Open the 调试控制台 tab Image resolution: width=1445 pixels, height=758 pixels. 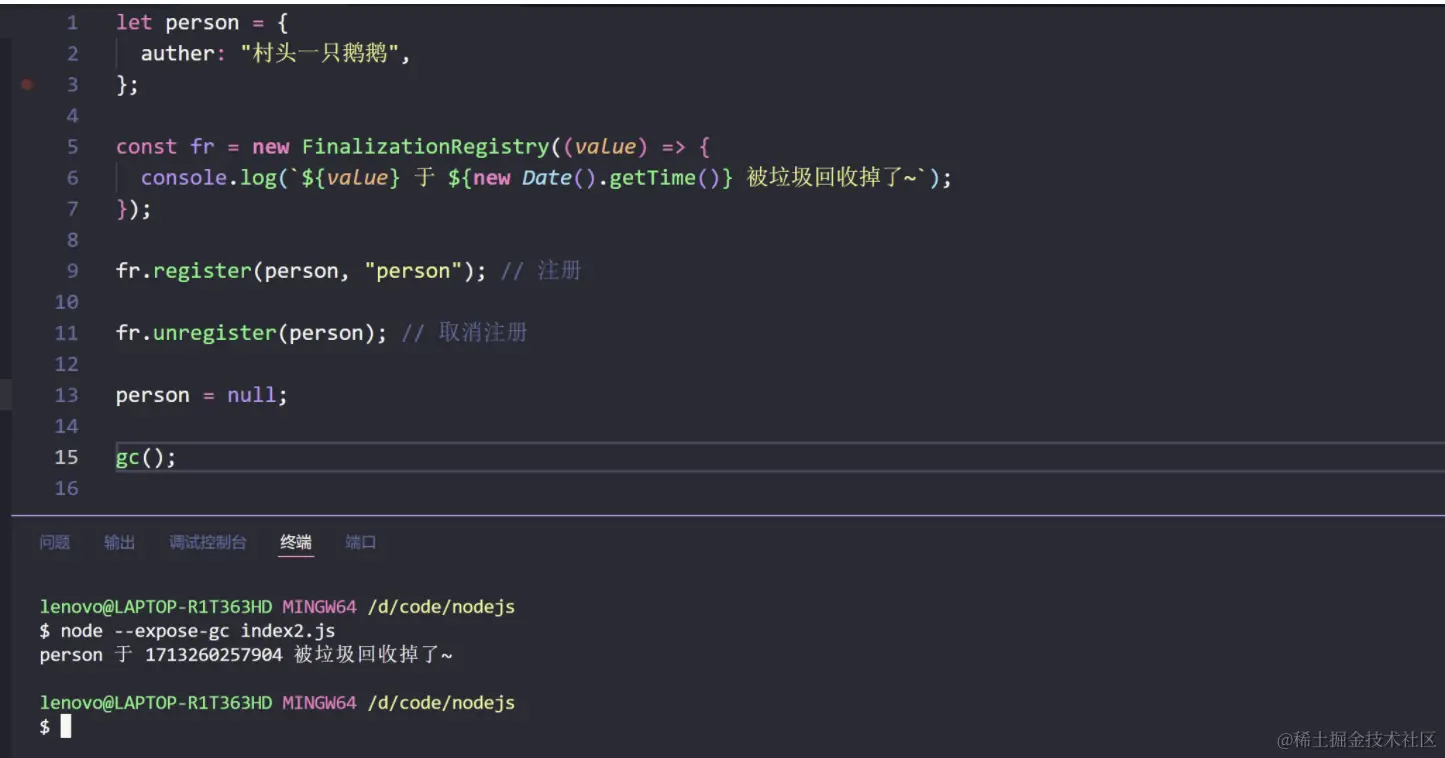[x=207, y=542]
